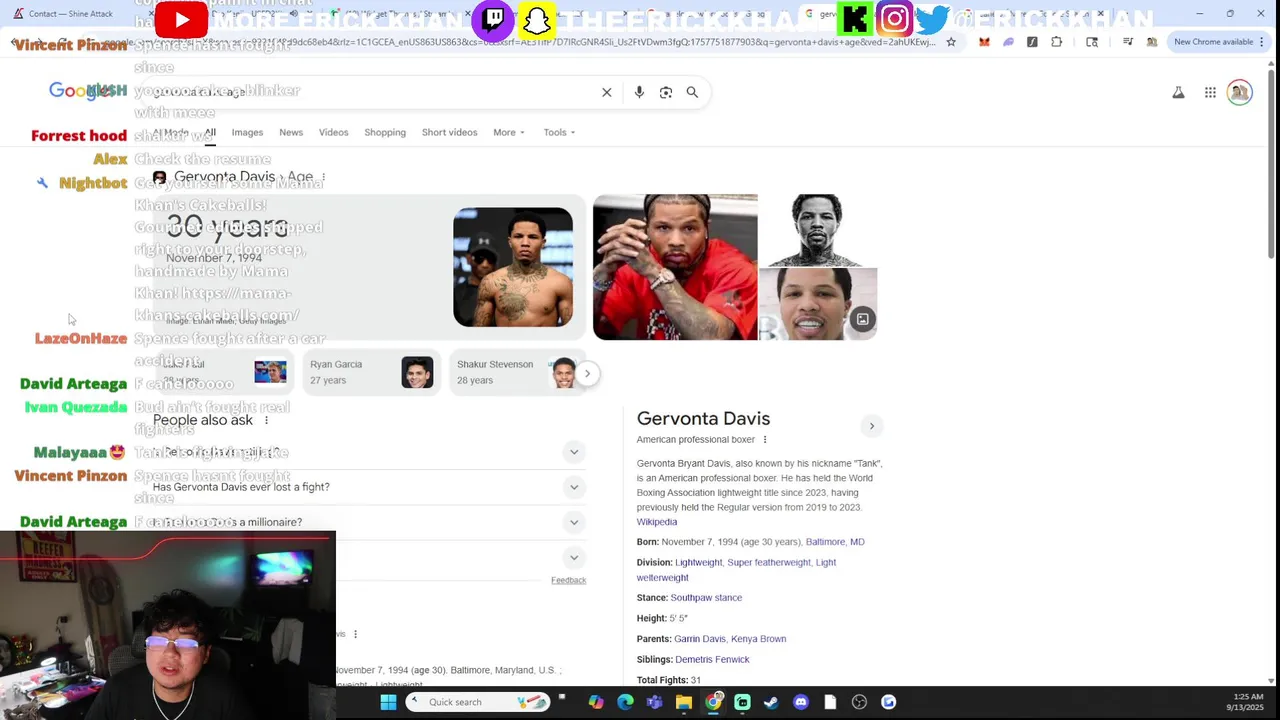Focus the taskbar Quick search box
Screen dimensions: 1280x720
(478, 702)
